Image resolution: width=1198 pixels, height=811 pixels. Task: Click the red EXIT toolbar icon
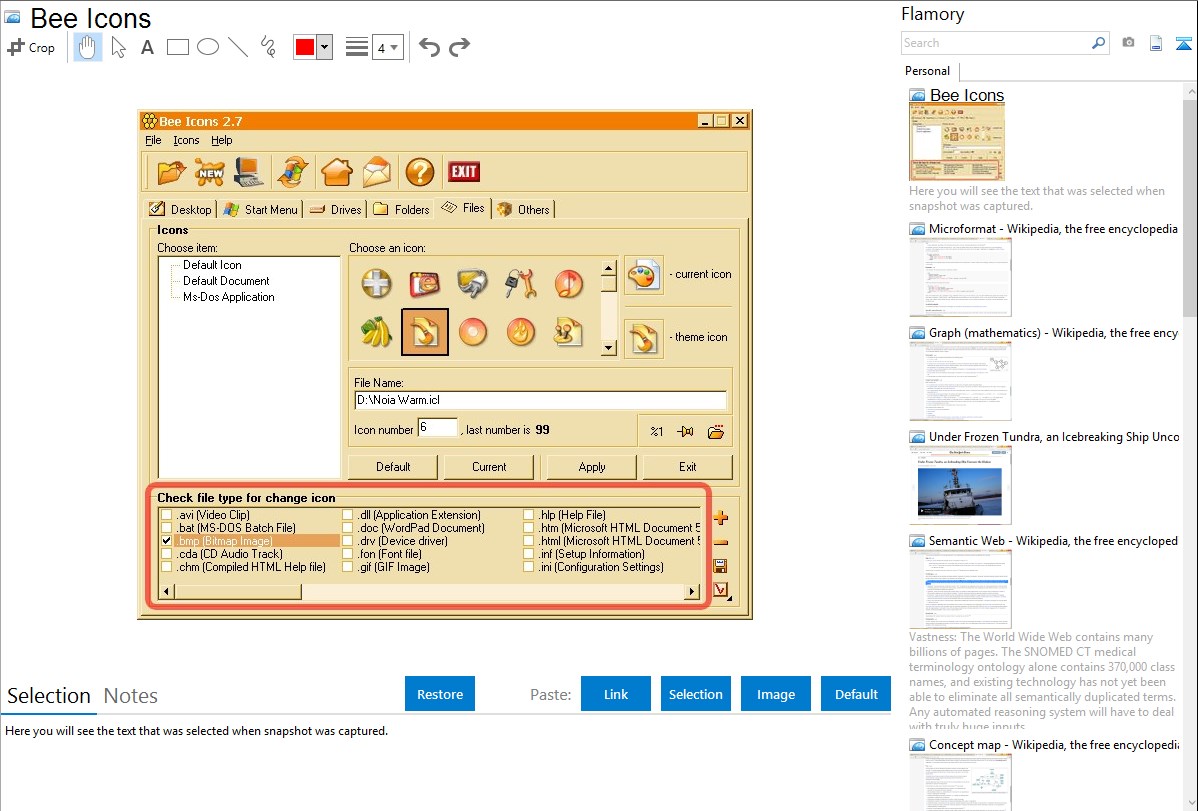pyautogui.click(x=464, y=171)
